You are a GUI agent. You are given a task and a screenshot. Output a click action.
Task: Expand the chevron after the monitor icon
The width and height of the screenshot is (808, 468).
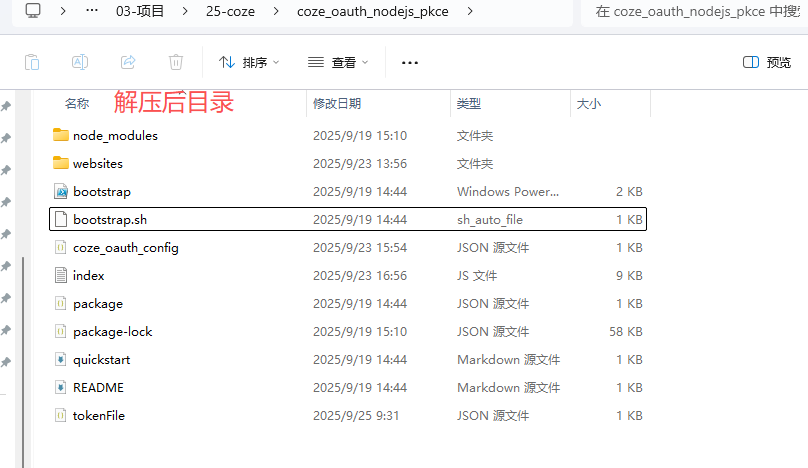[x=63, y=11]
